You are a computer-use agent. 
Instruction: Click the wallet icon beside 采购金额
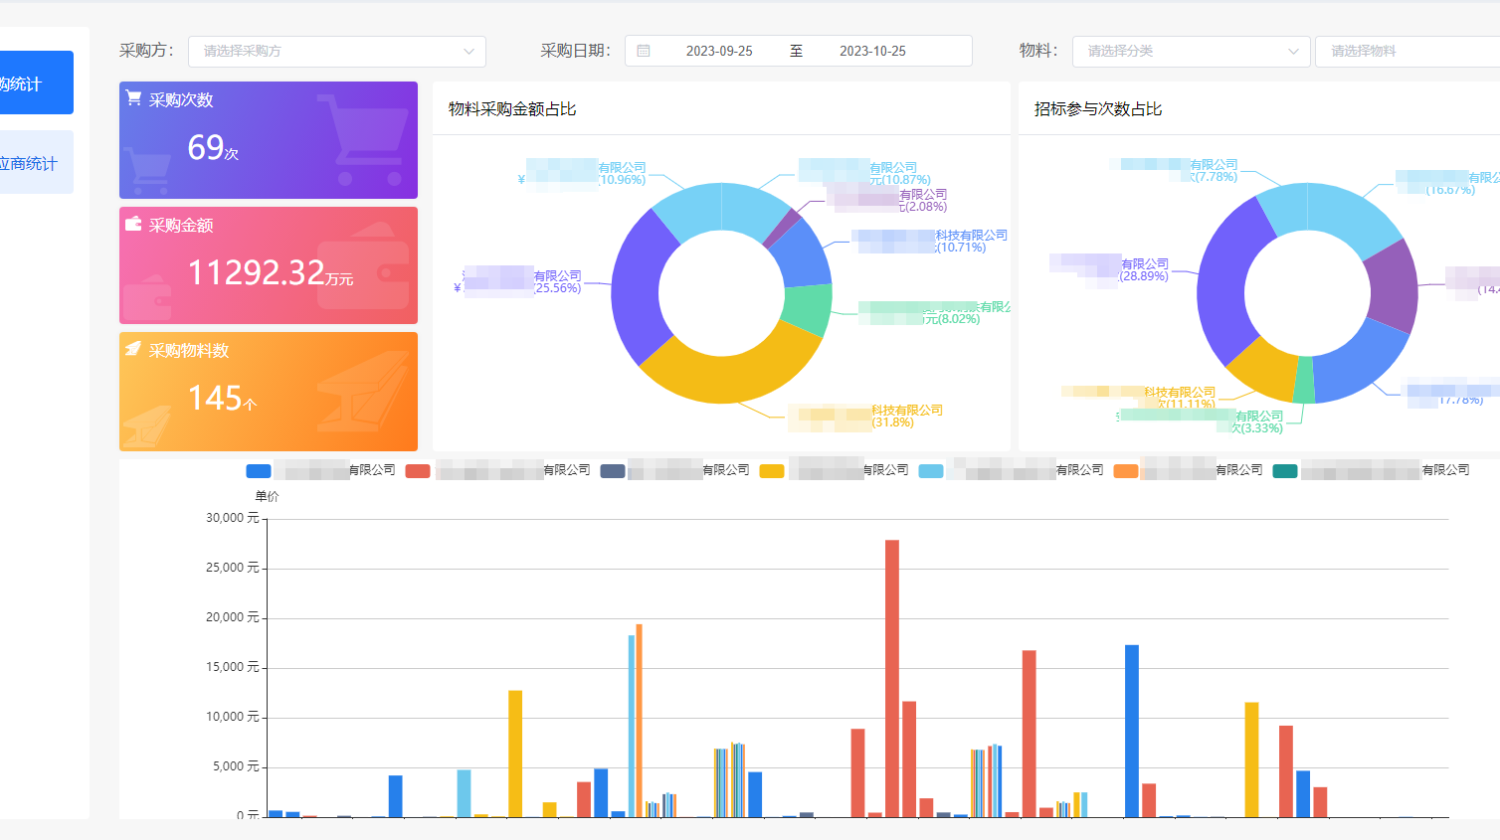coord(134,224)
